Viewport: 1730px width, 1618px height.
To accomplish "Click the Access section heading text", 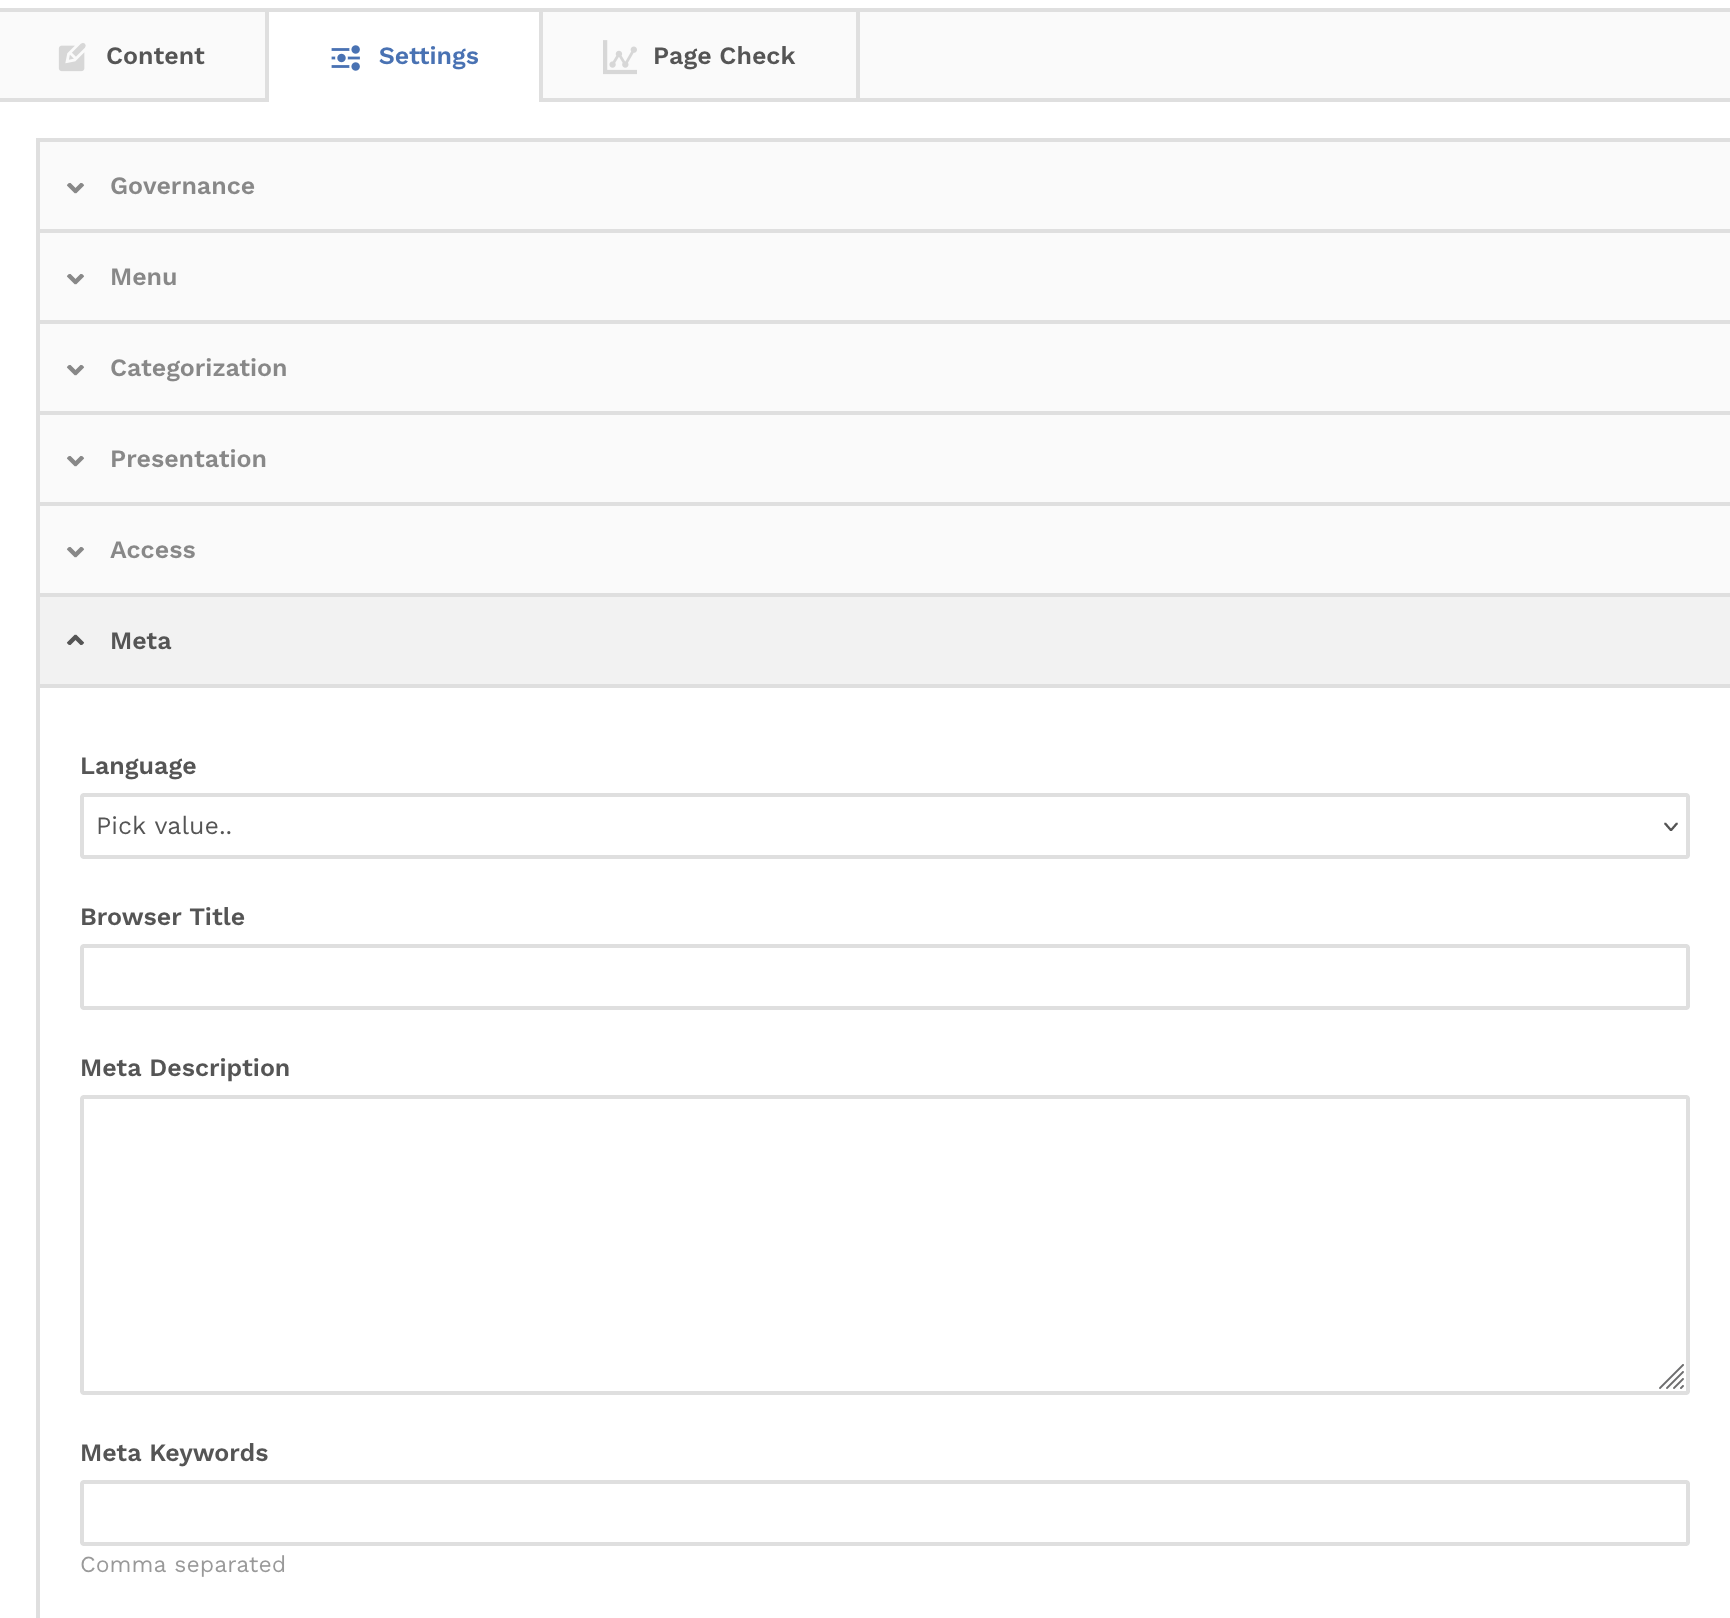I will (152, 550).
